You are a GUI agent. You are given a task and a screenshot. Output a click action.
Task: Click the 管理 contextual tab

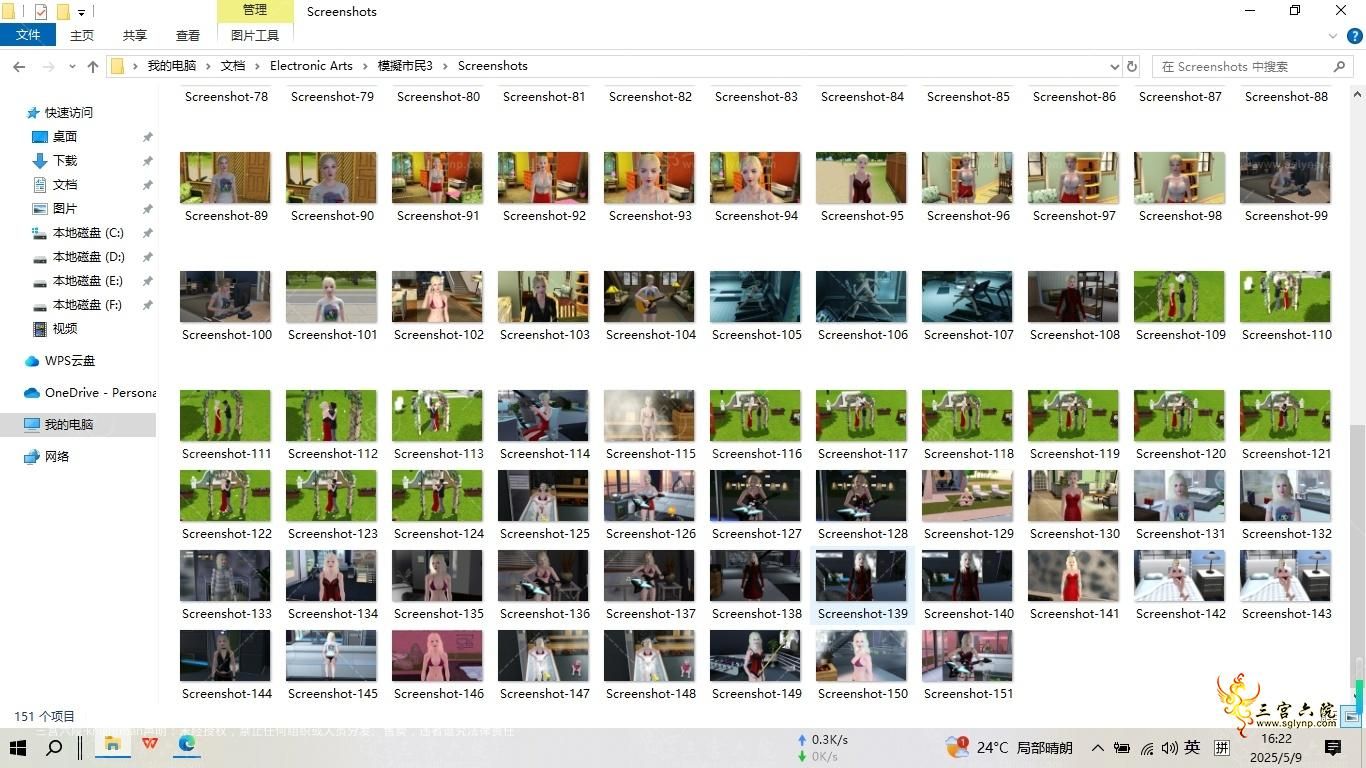(x=255, y=10)
